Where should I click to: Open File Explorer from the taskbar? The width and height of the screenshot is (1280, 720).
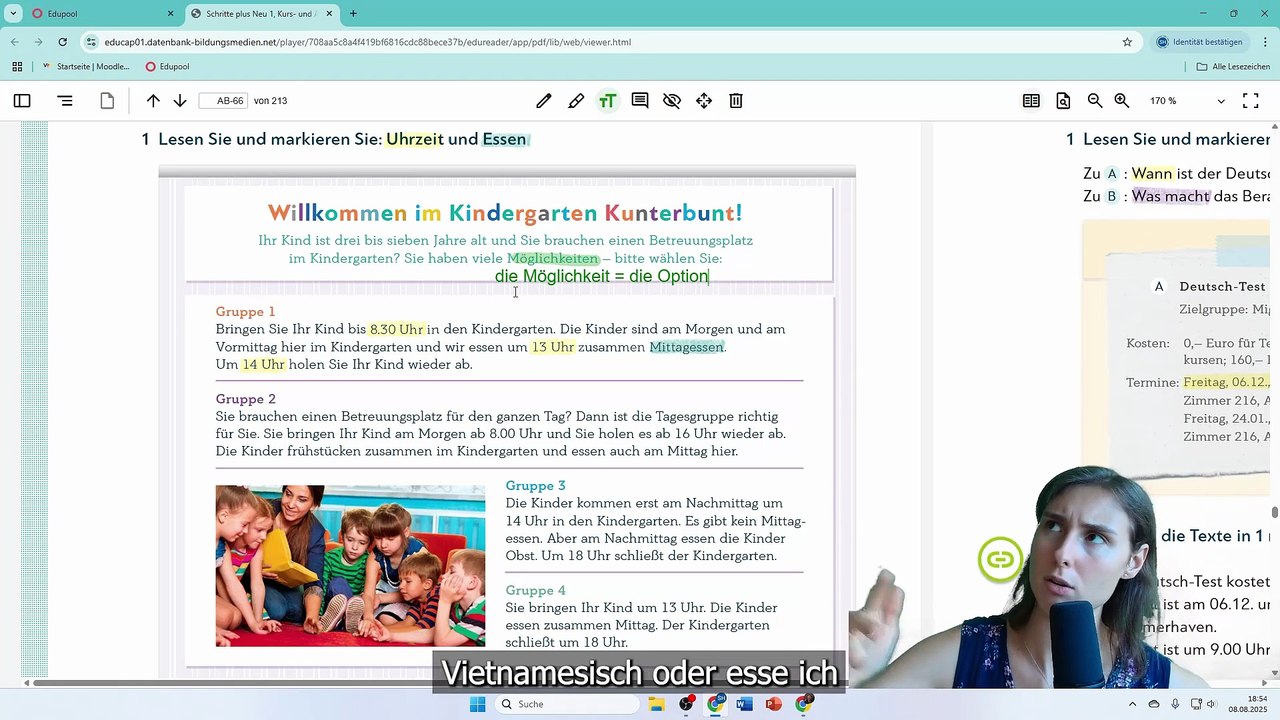point(657,704)
